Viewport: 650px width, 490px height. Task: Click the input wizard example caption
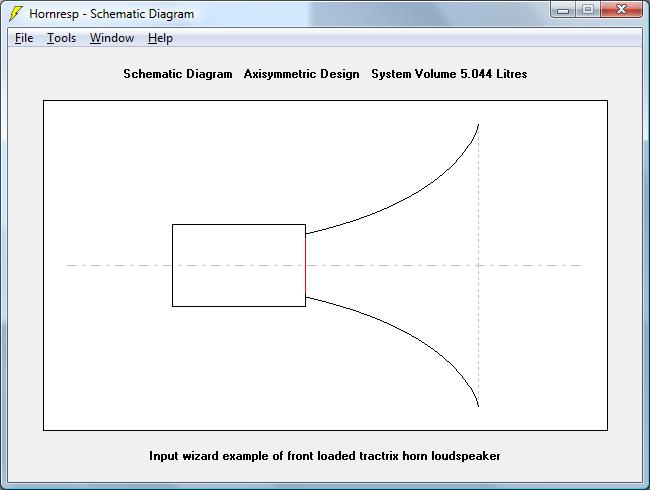[325, 456]
